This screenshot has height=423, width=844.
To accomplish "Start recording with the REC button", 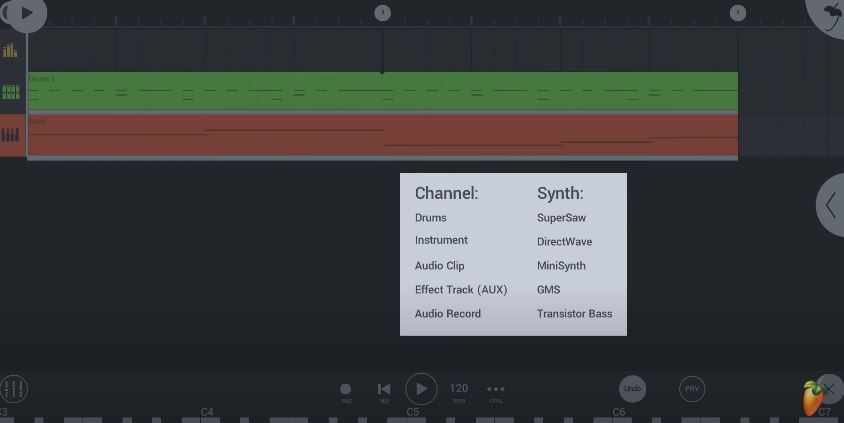I will pos(346,392).
